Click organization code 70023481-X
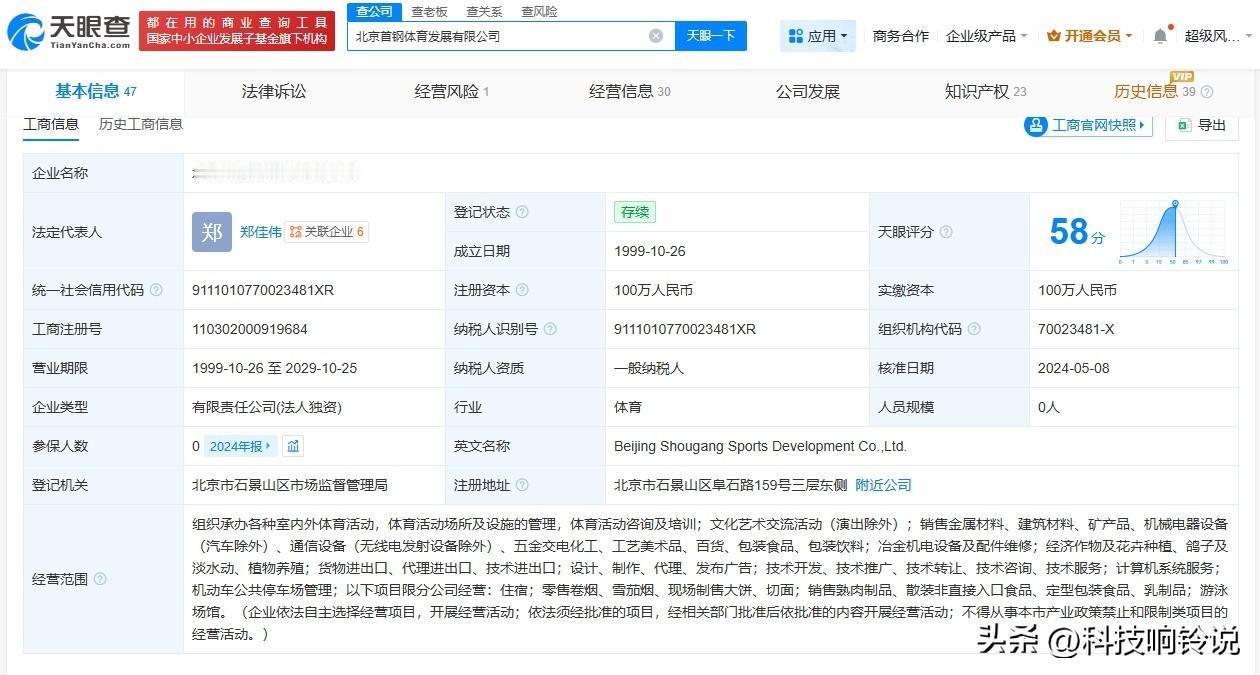 (x=1076, y=329)
